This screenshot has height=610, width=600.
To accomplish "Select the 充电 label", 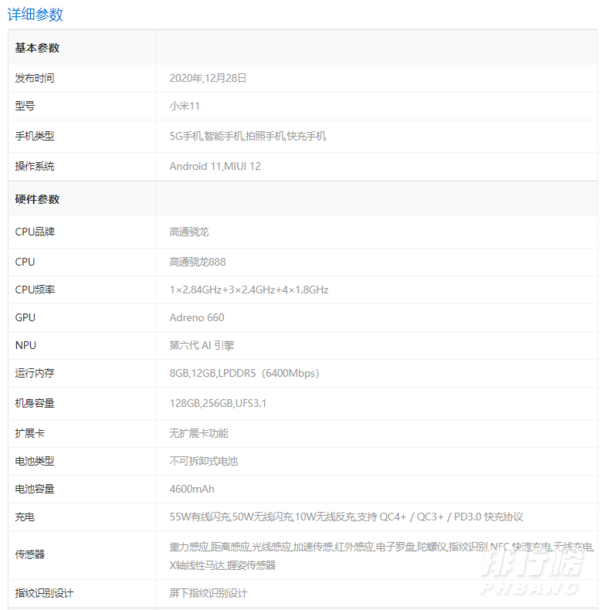I will click(25, 517).
